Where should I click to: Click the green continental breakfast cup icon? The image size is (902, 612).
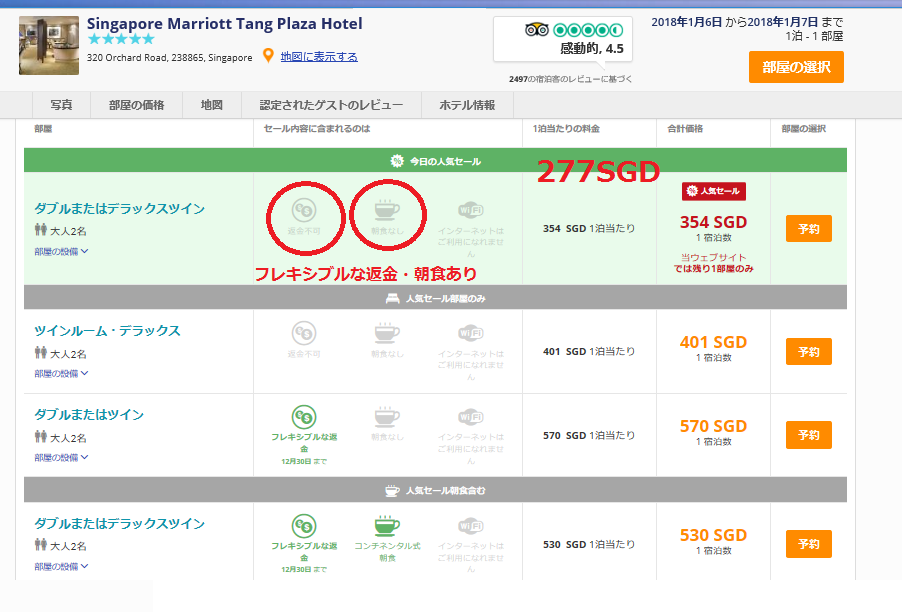387,525
